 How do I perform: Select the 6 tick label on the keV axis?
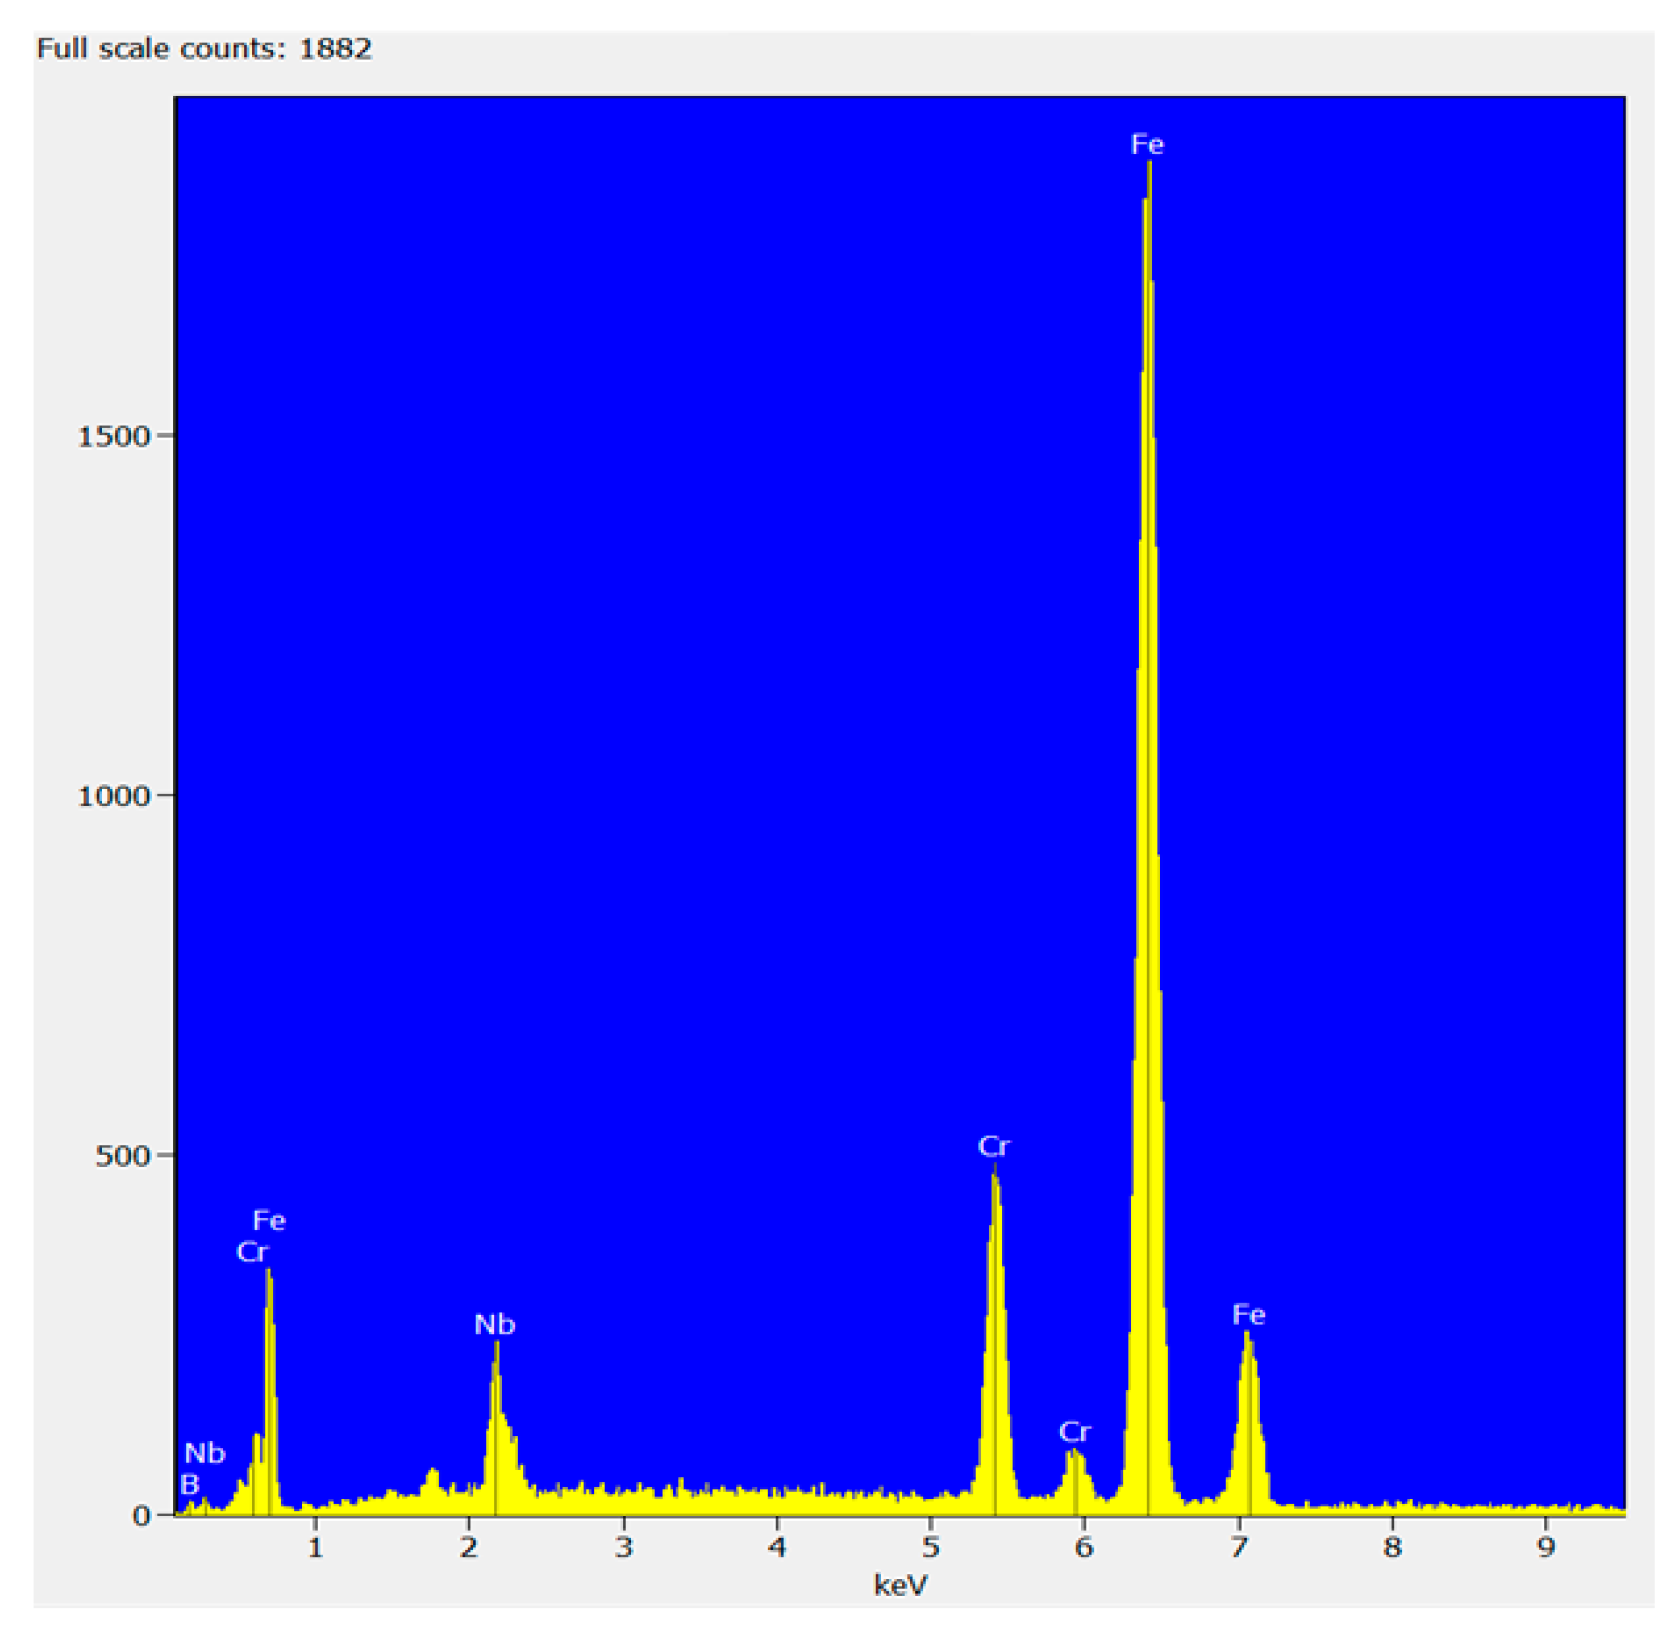click(1084, 1547)
